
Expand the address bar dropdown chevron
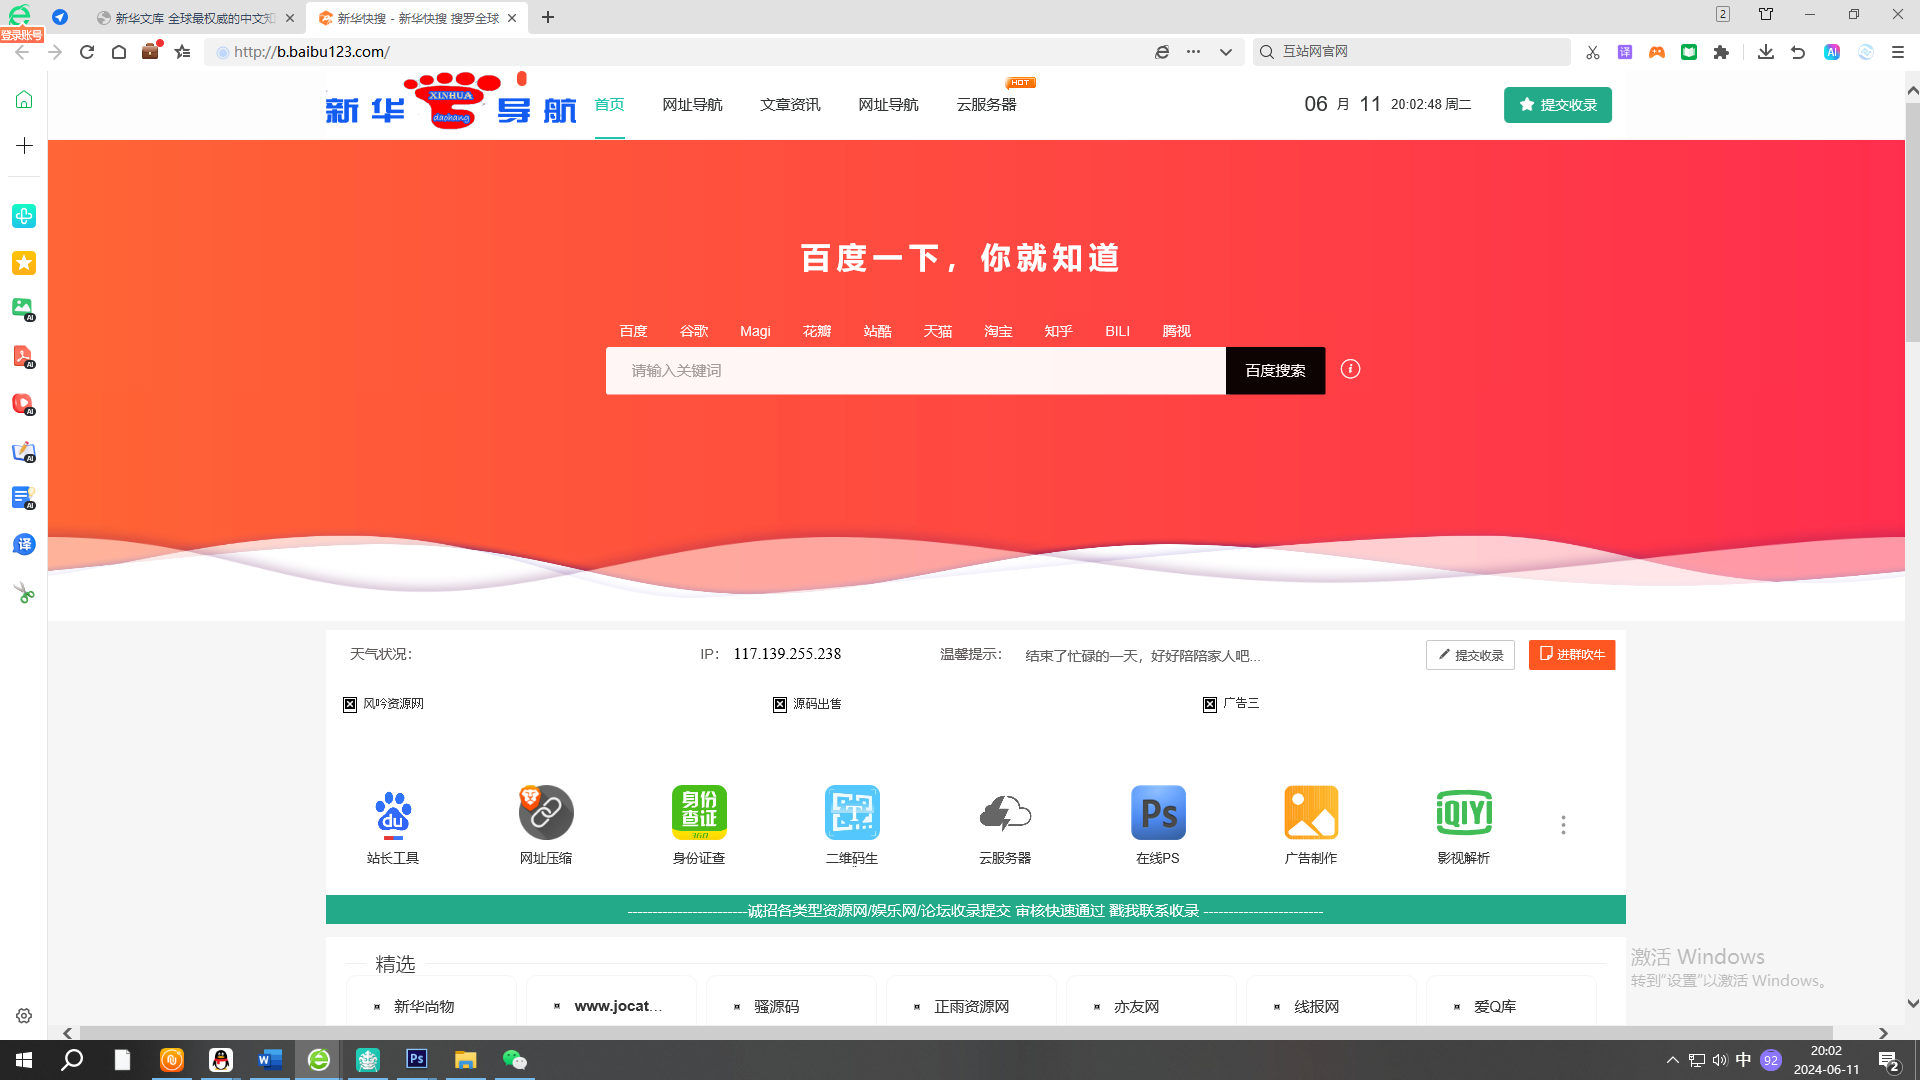[1225, 52]
